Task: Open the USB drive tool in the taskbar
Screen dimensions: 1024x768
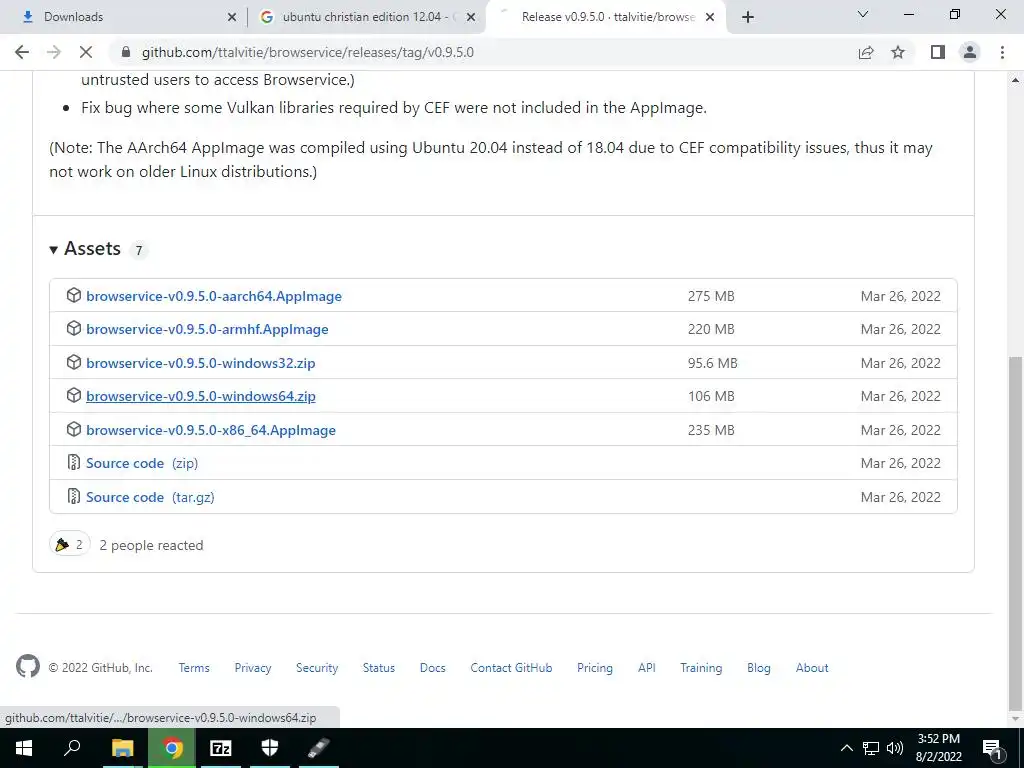Action: [319, 748]
